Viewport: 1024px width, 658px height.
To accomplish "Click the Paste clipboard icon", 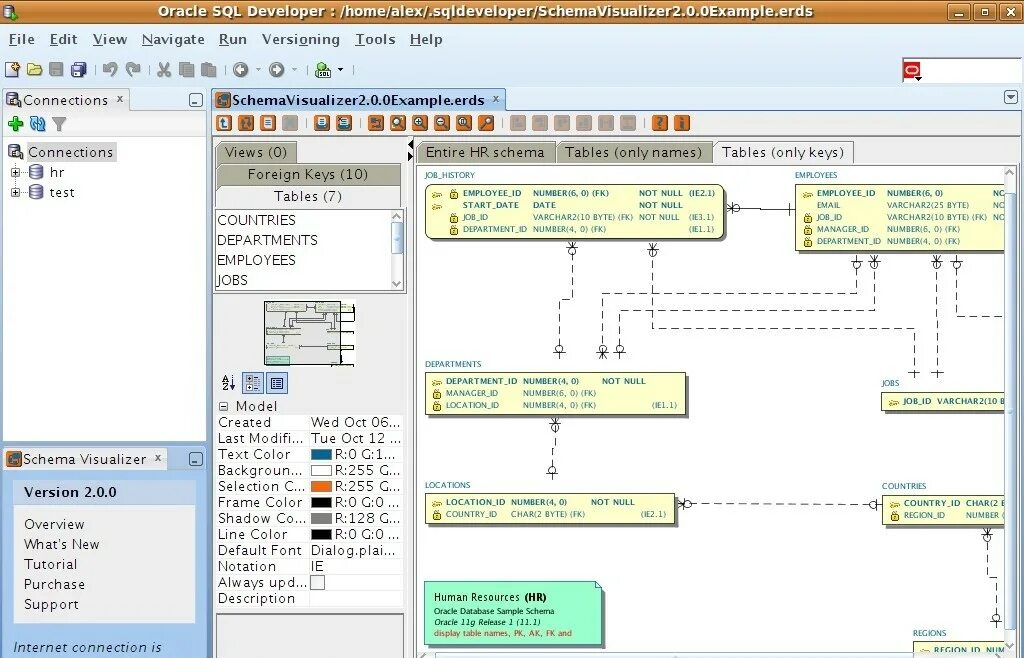I will [209, 69].
